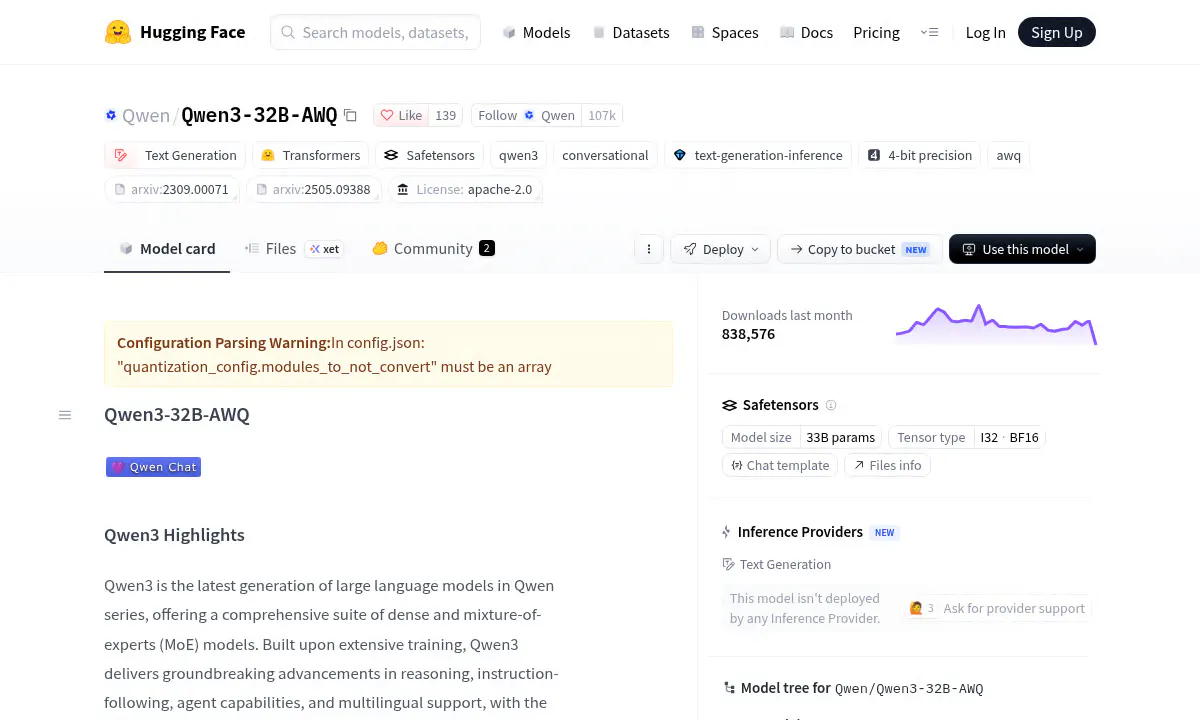Select the Safetensors library tag
This screenshot has width=1200, height=720.
pyautogui.click(x=429, y=155)
